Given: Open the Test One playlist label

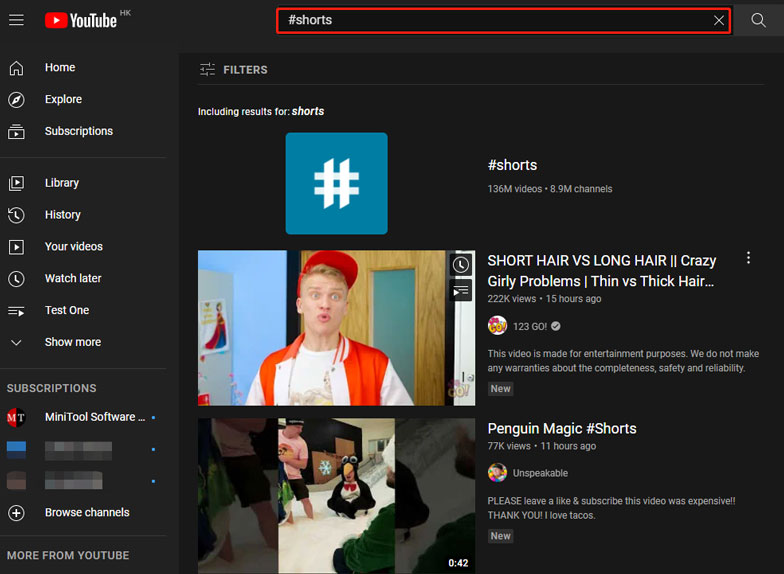Looking at the screenshot, I should pos(67,310).
